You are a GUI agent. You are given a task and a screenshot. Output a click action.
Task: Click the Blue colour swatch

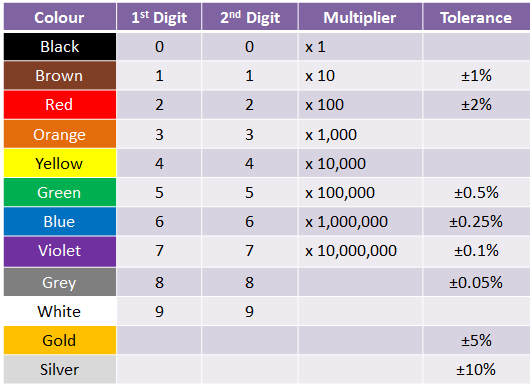tap(60, 221)
